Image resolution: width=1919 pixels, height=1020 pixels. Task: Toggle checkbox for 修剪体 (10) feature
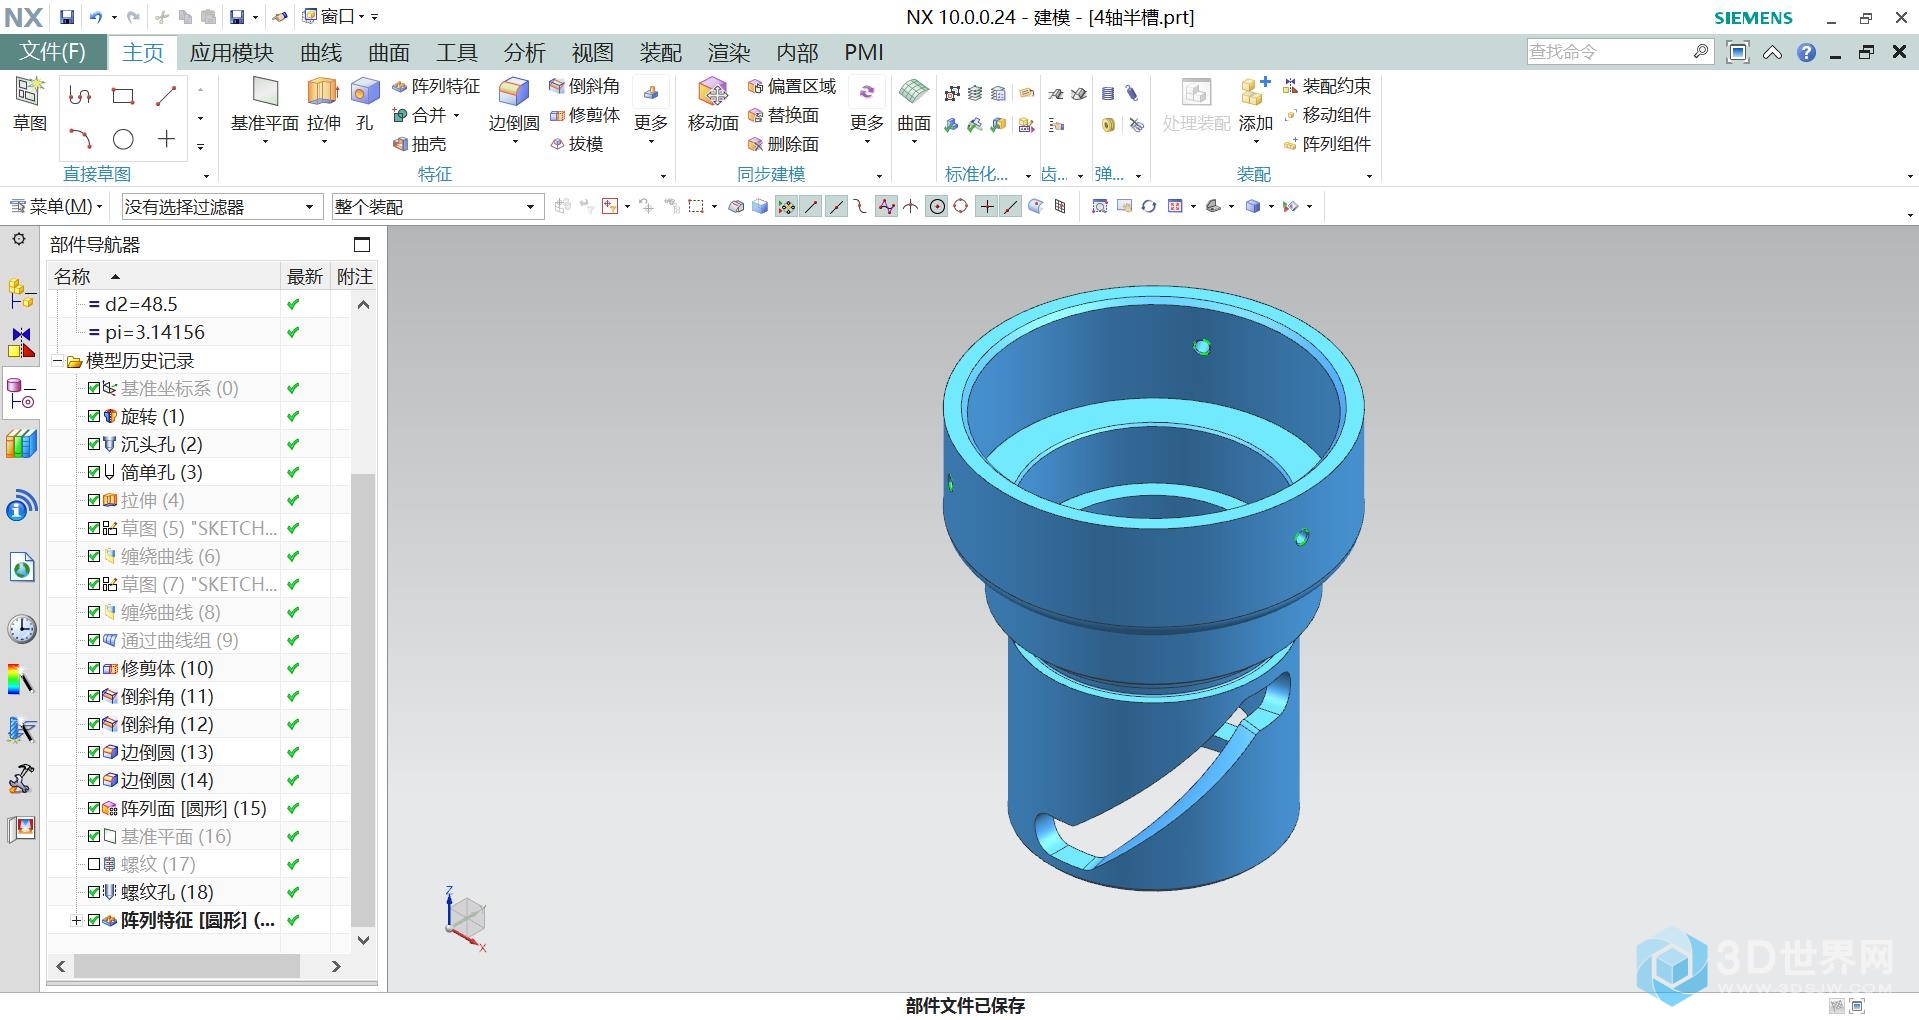click(x=94, y=668)
